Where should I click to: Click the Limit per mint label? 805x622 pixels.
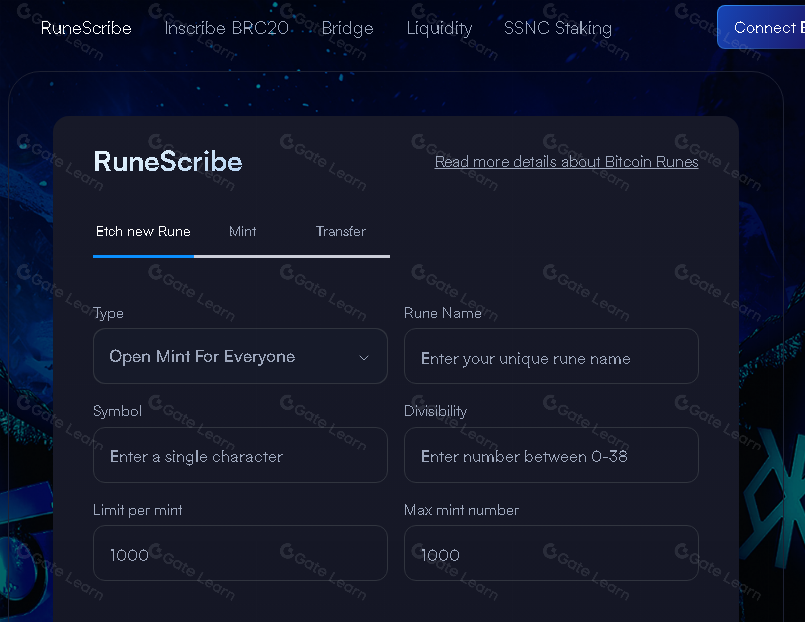[138, 510]
